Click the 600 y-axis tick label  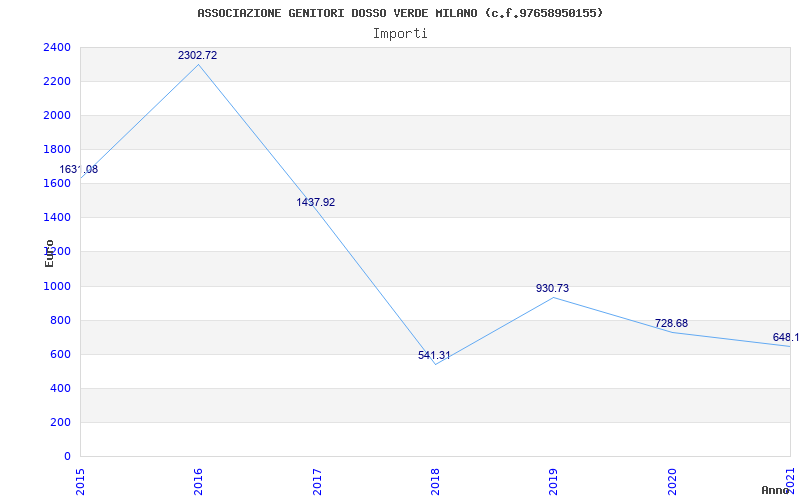click(61, 355)
